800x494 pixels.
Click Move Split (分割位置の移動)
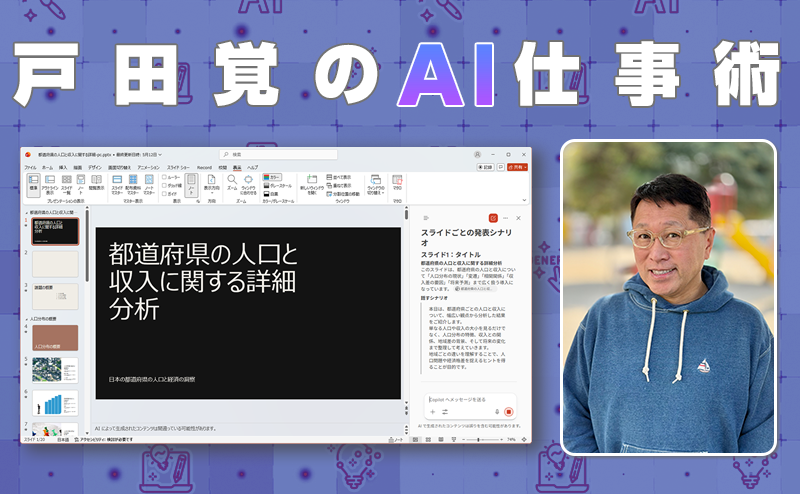click(x=343, y=194)
